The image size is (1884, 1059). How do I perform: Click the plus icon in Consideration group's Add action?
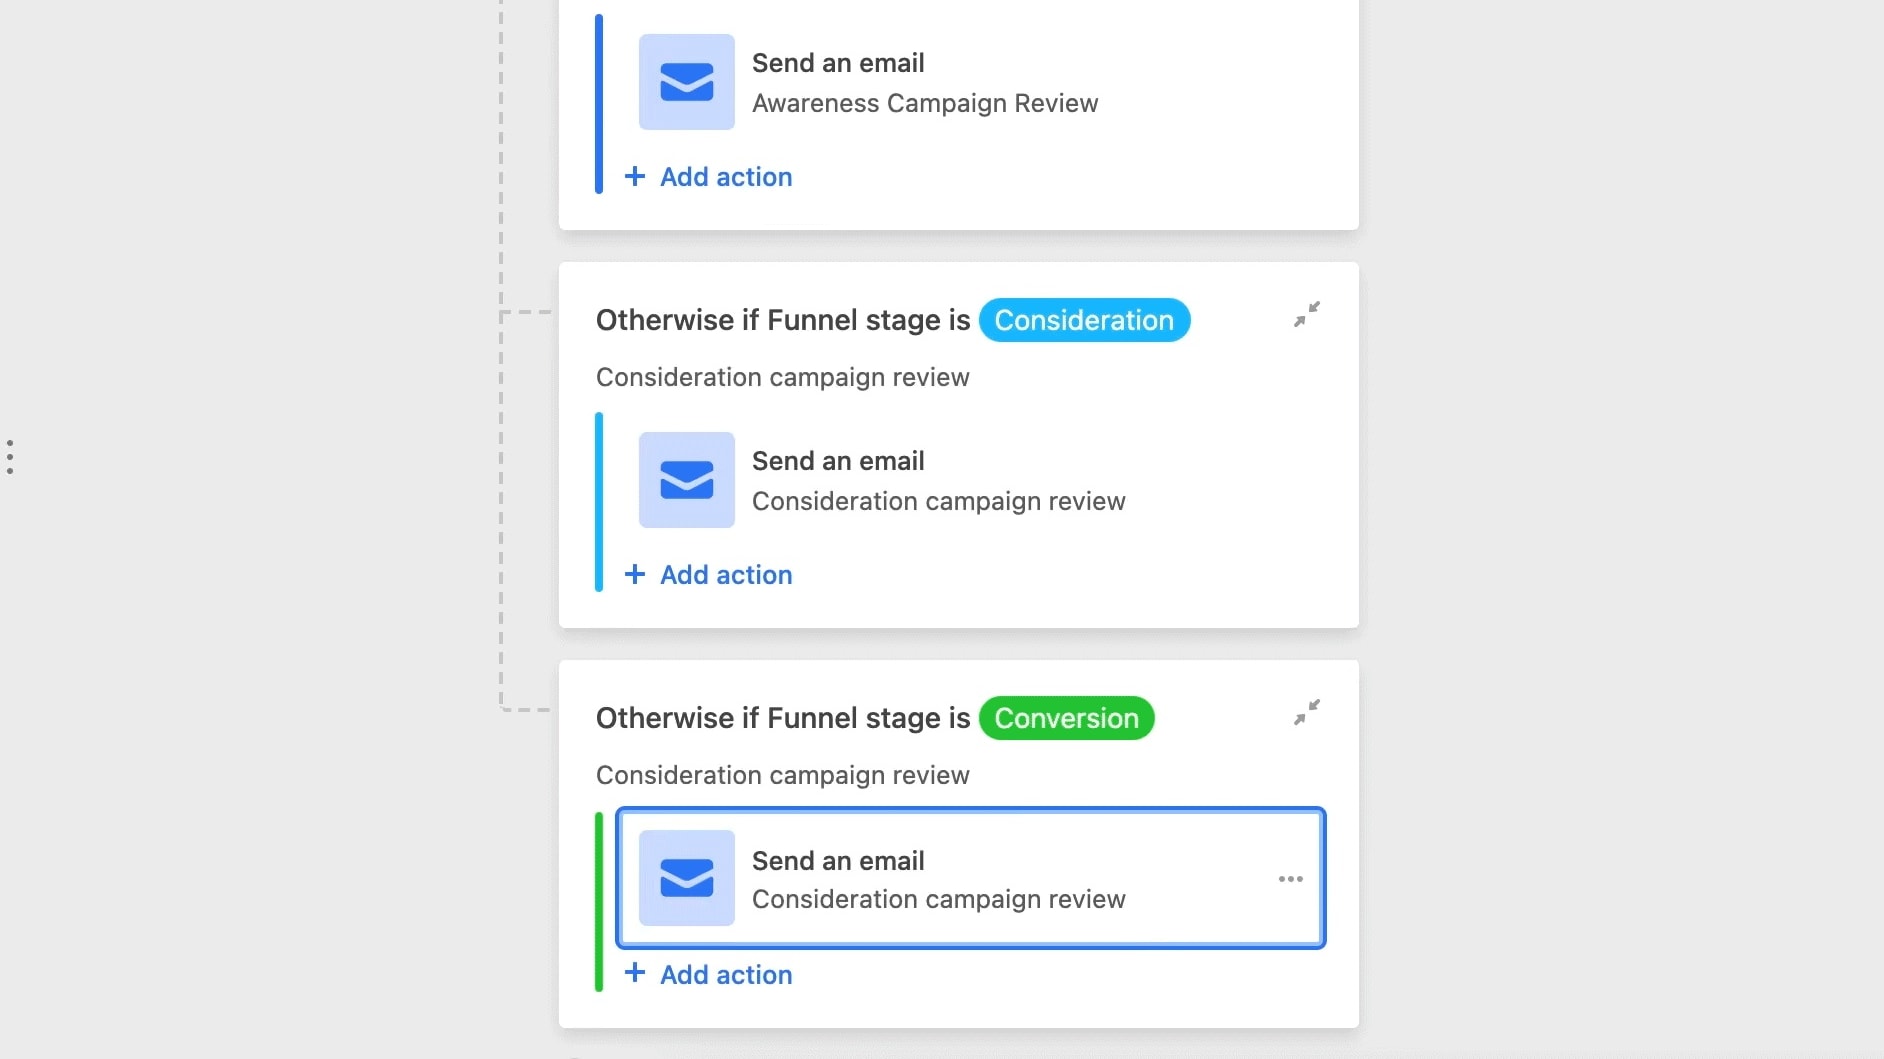tap(635, 574)
